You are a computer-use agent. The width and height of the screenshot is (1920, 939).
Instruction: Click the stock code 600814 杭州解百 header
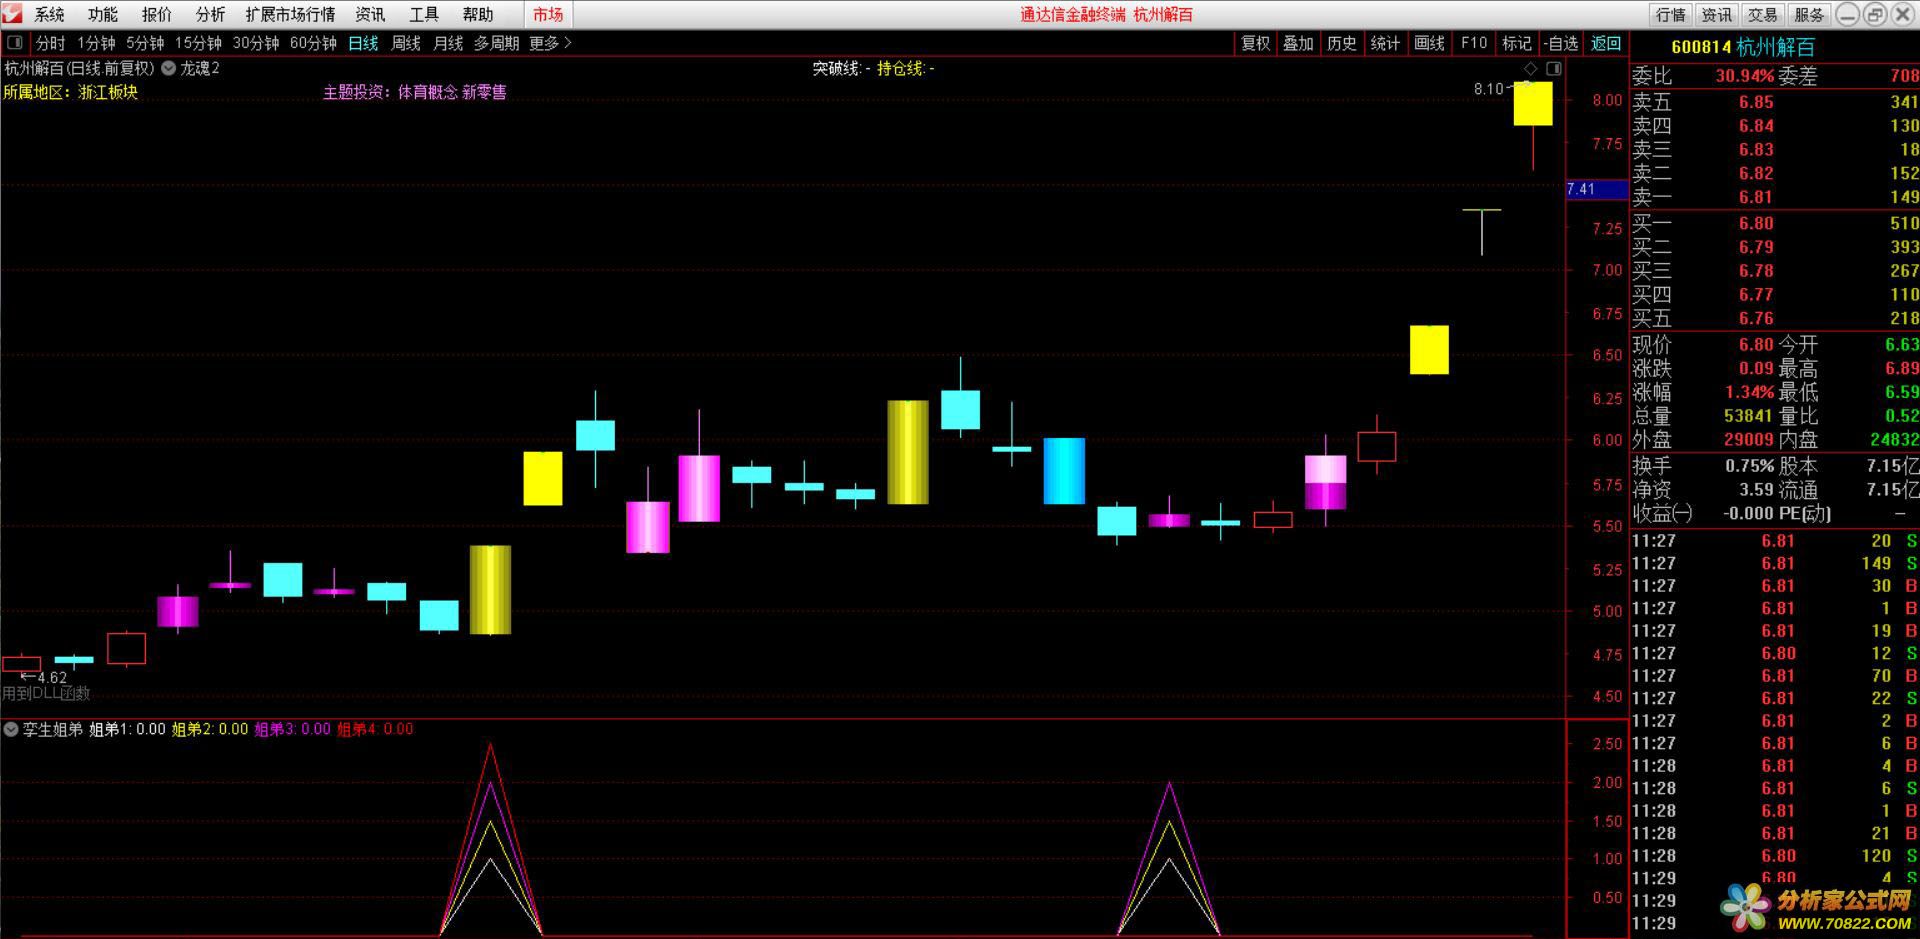pos(1743,47)
